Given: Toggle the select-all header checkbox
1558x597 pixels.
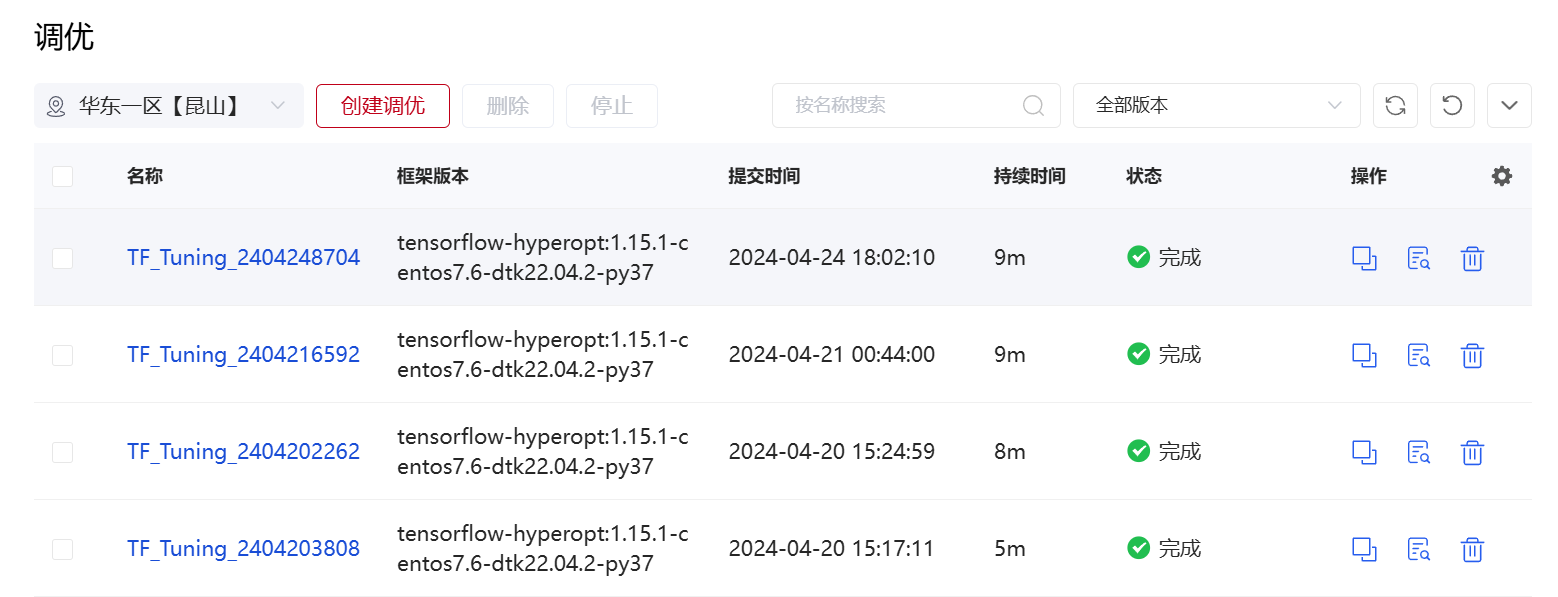Looking at the screenshot, I should [x=62, y=177].
